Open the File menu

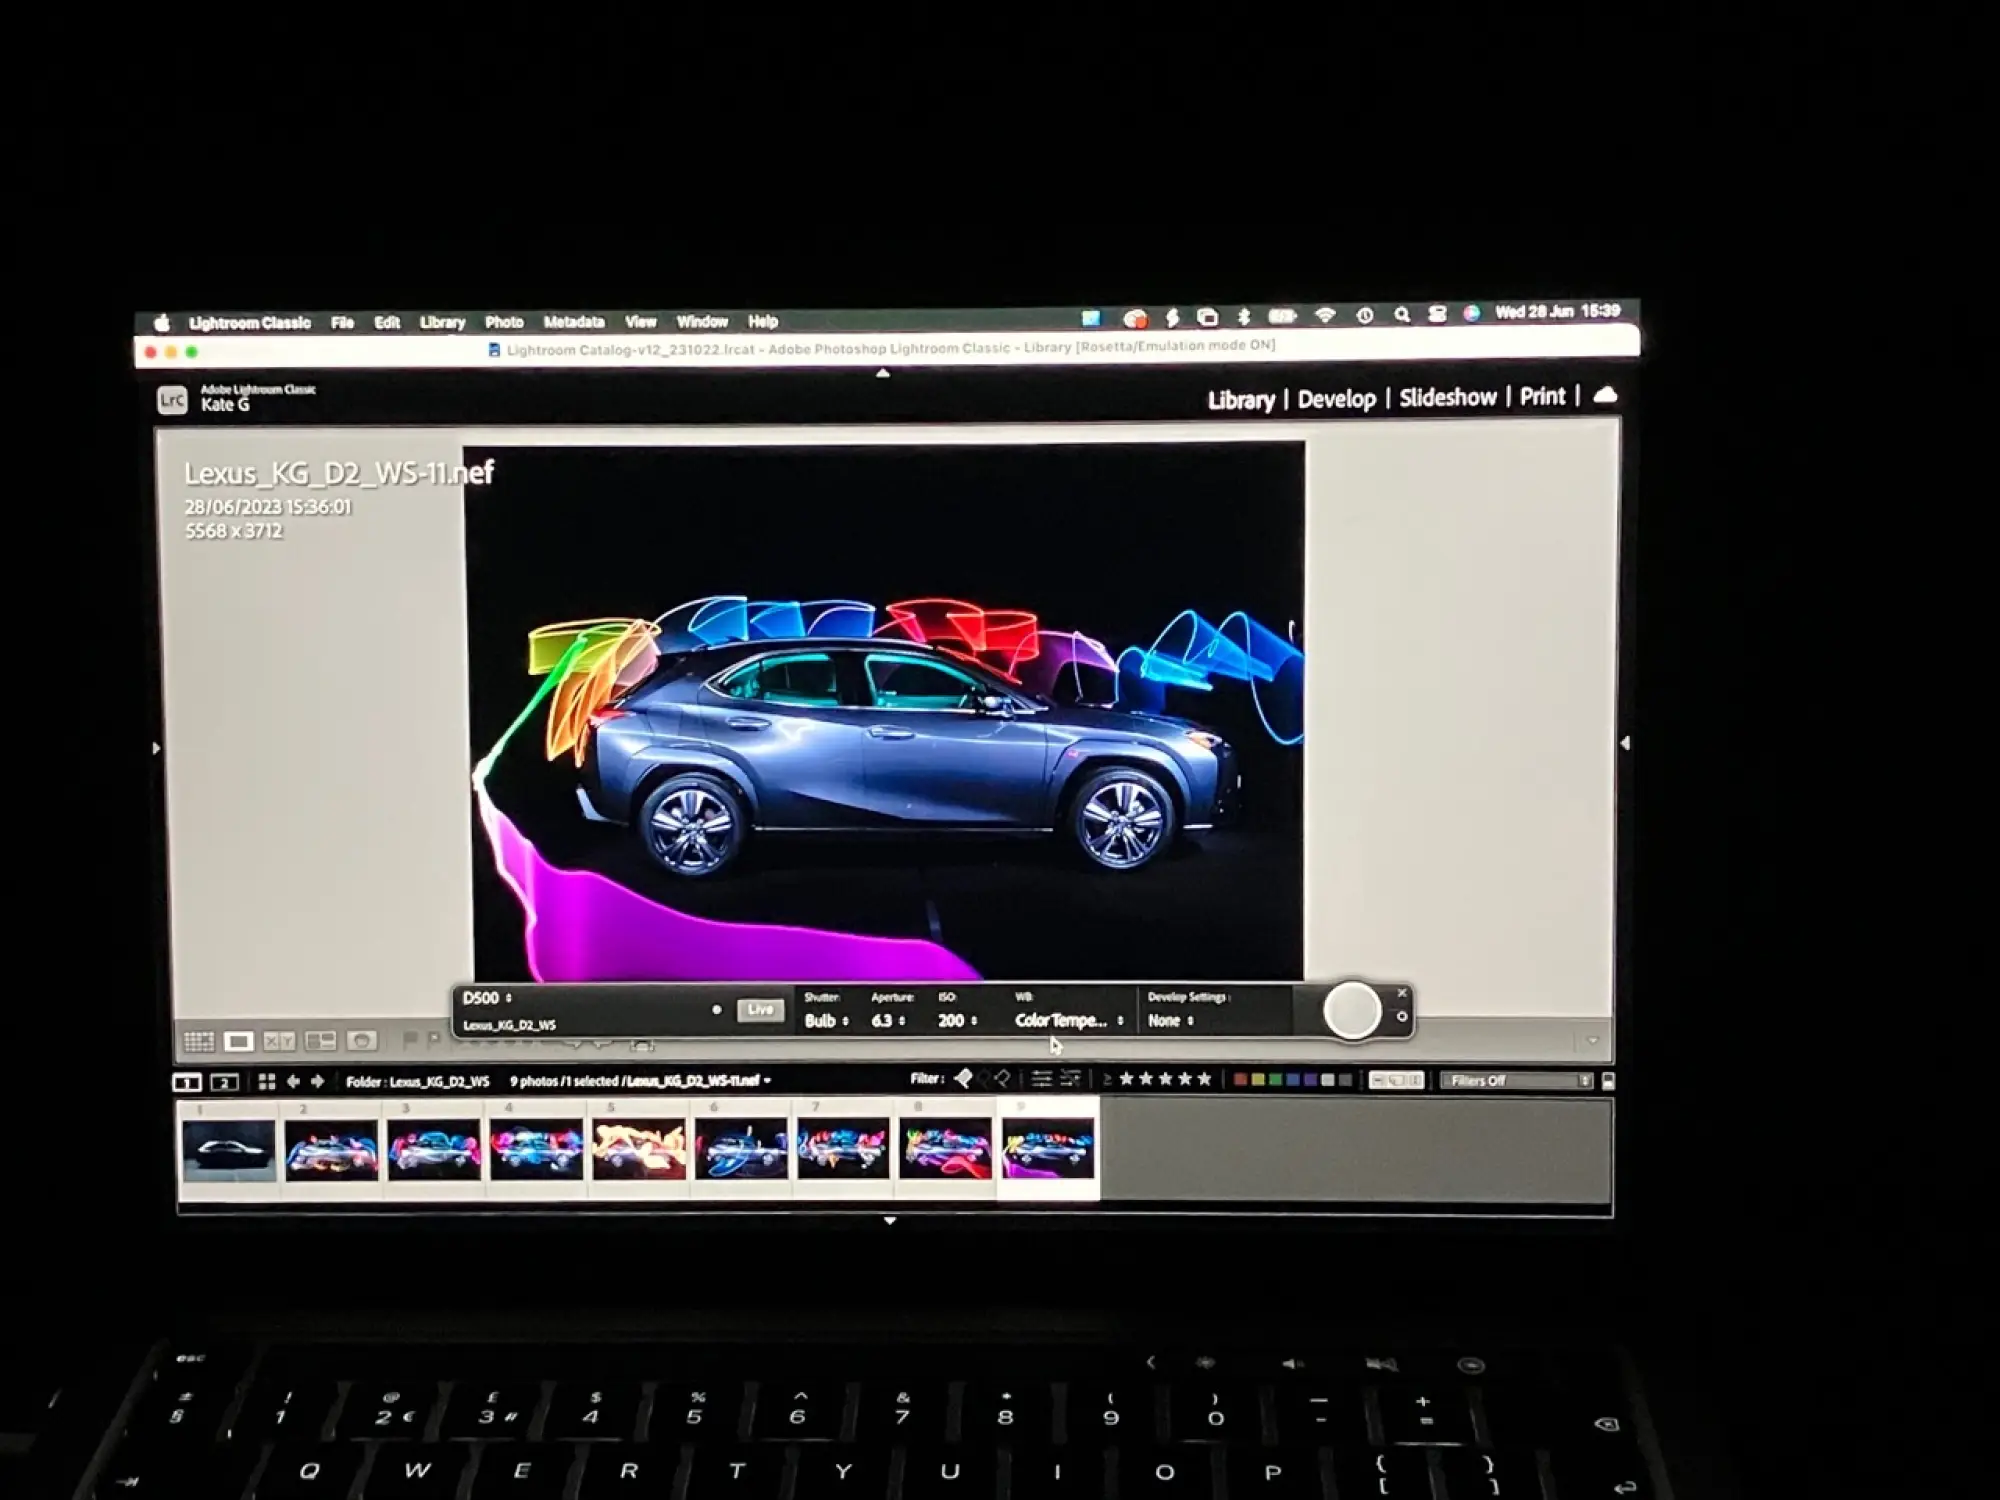click(342, 323)
